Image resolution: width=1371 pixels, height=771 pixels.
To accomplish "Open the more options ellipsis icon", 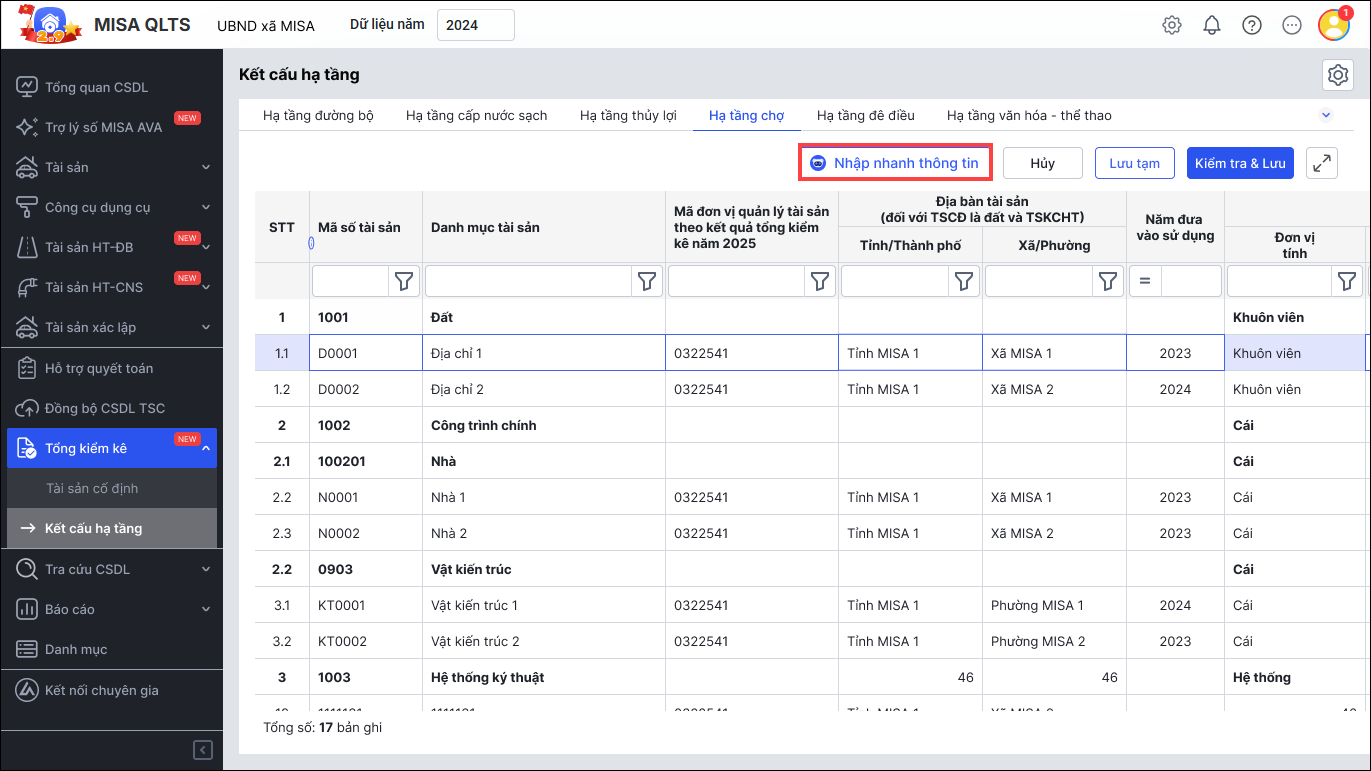I will 1292,25.
